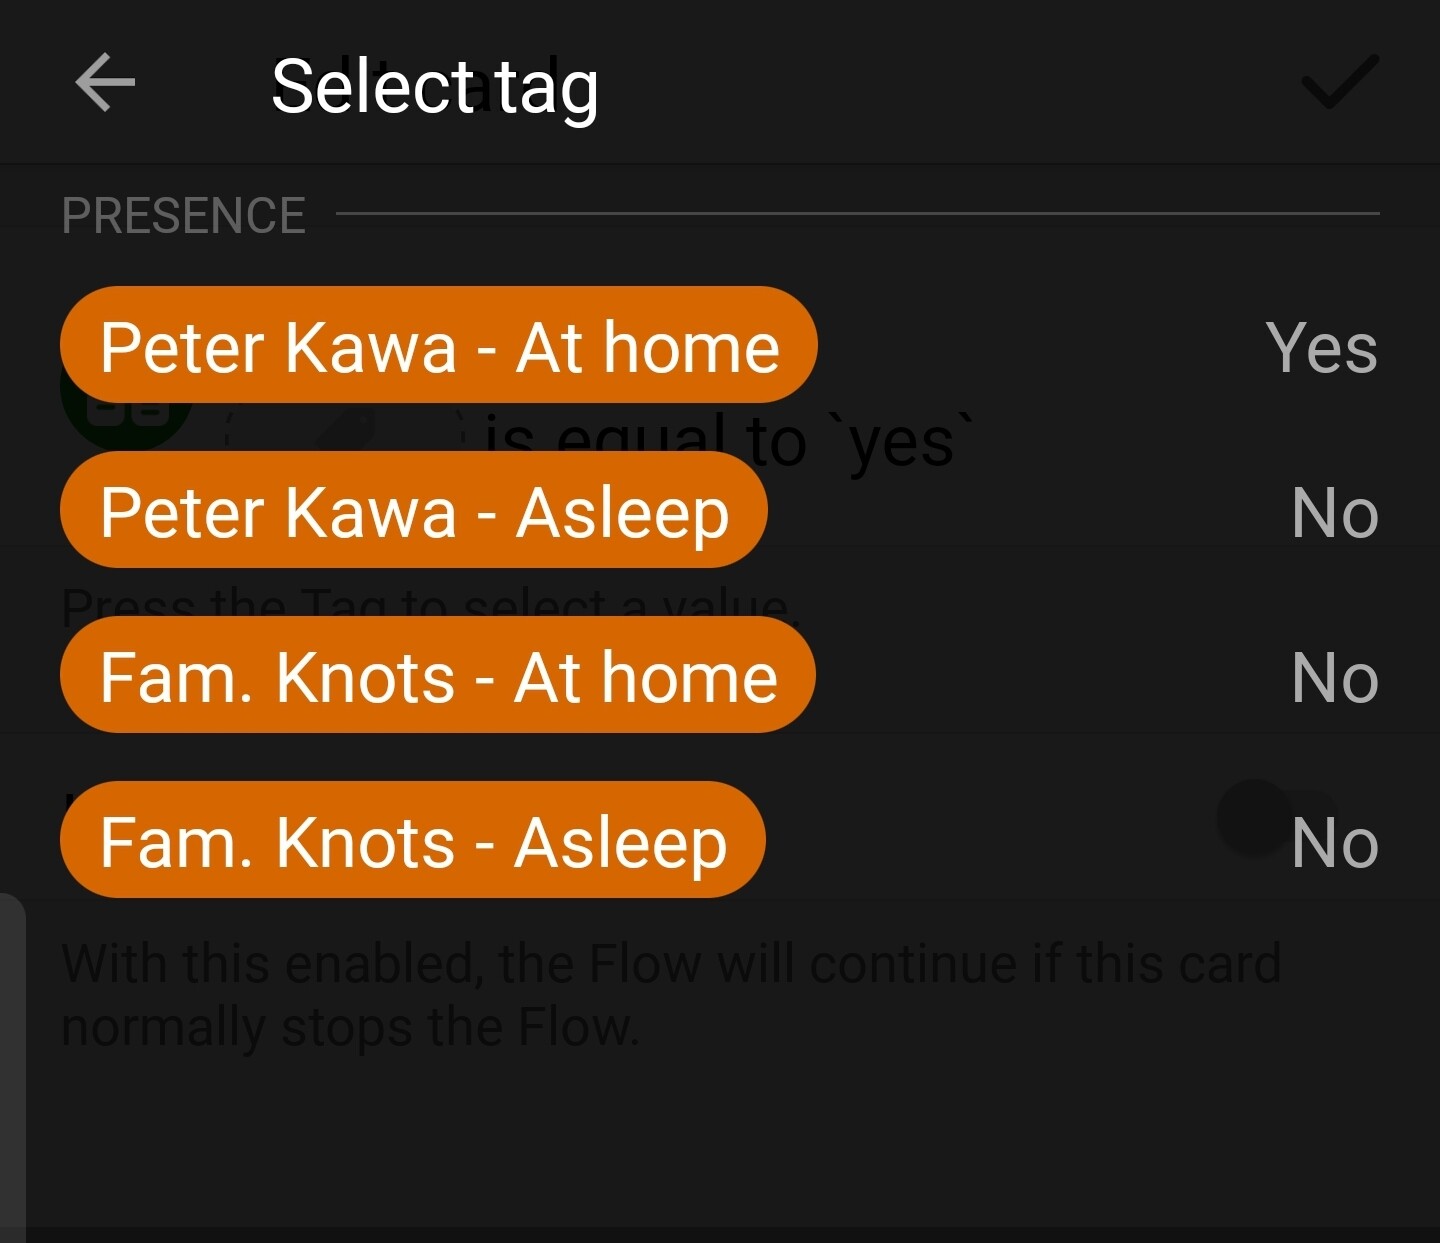1440x1243 pixels.
Task: Click the divider line next to PRESENCE
Action: (x=857, y=213)
